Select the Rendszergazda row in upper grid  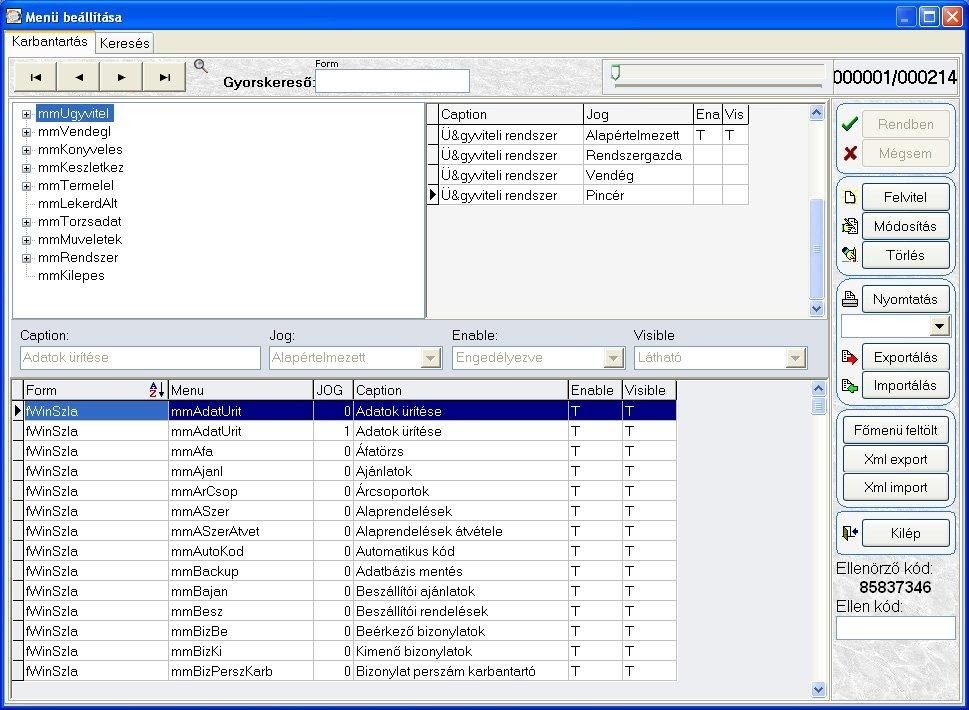tap(588, 155)
